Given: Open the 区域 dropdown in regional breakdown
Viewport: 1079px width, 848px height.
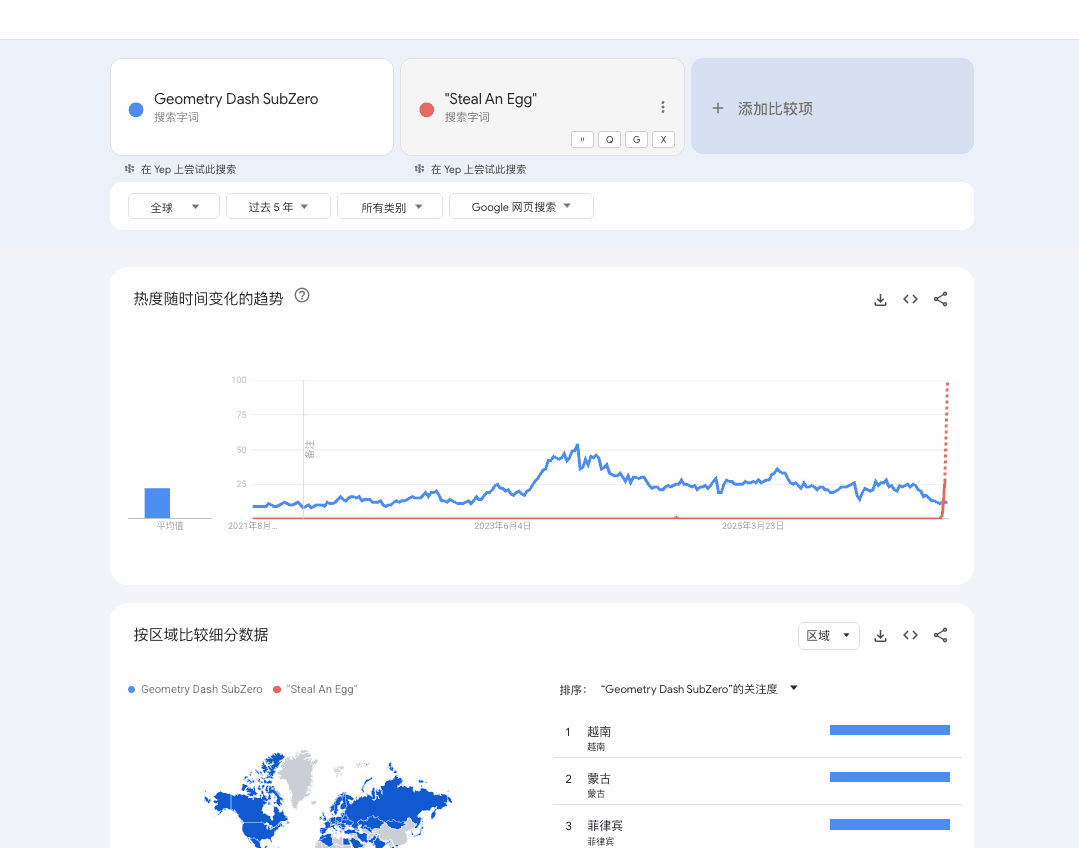Looking at the screenshot, I should 829,635.
